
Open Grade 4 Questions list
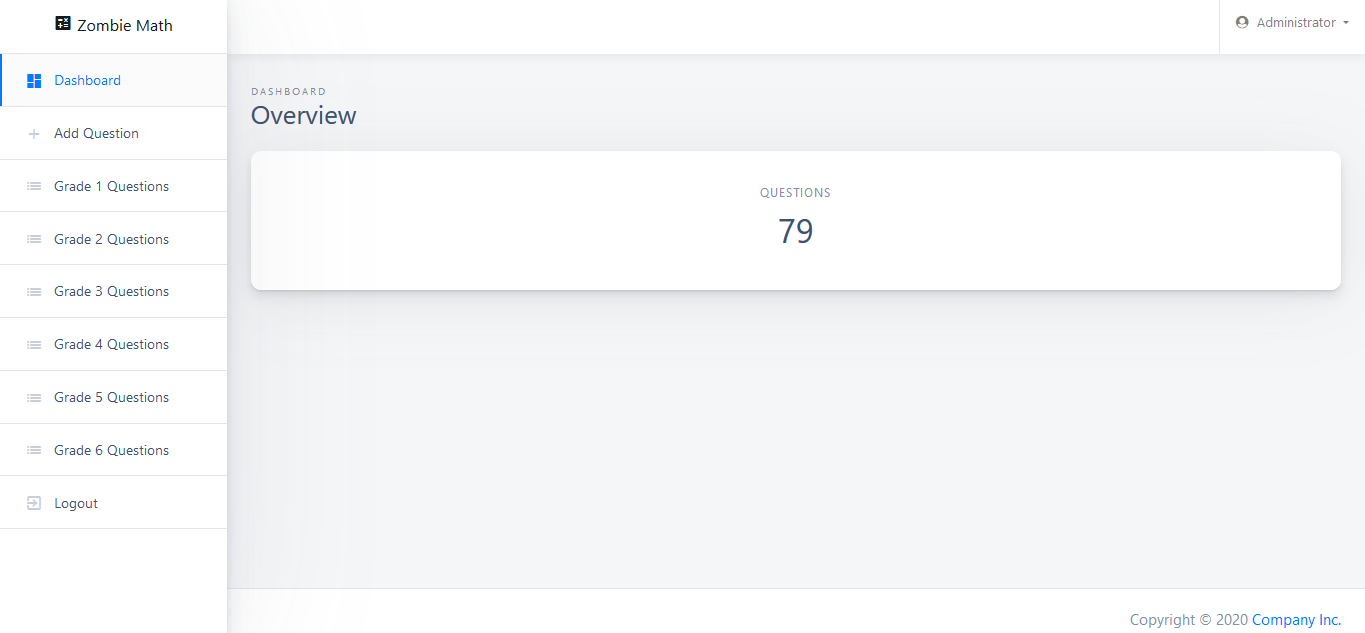point(111,345)
